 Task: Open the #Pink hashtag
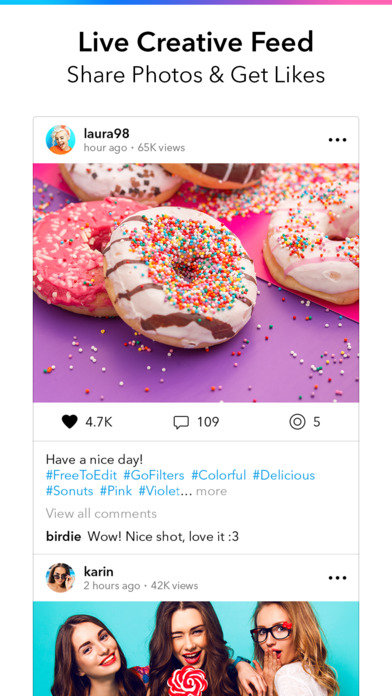pos(116,491)
